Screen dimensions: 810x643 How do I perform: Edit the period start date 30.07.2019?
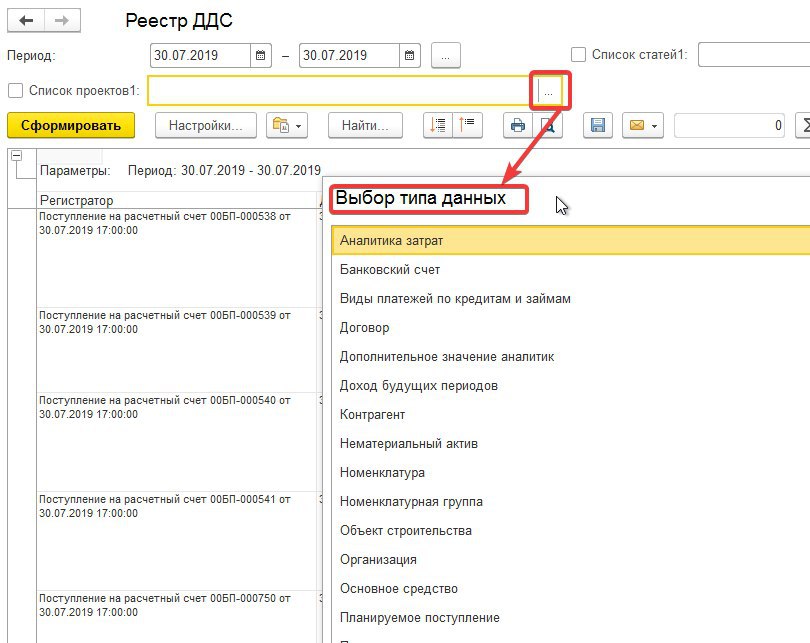click(x=200, y=55)
